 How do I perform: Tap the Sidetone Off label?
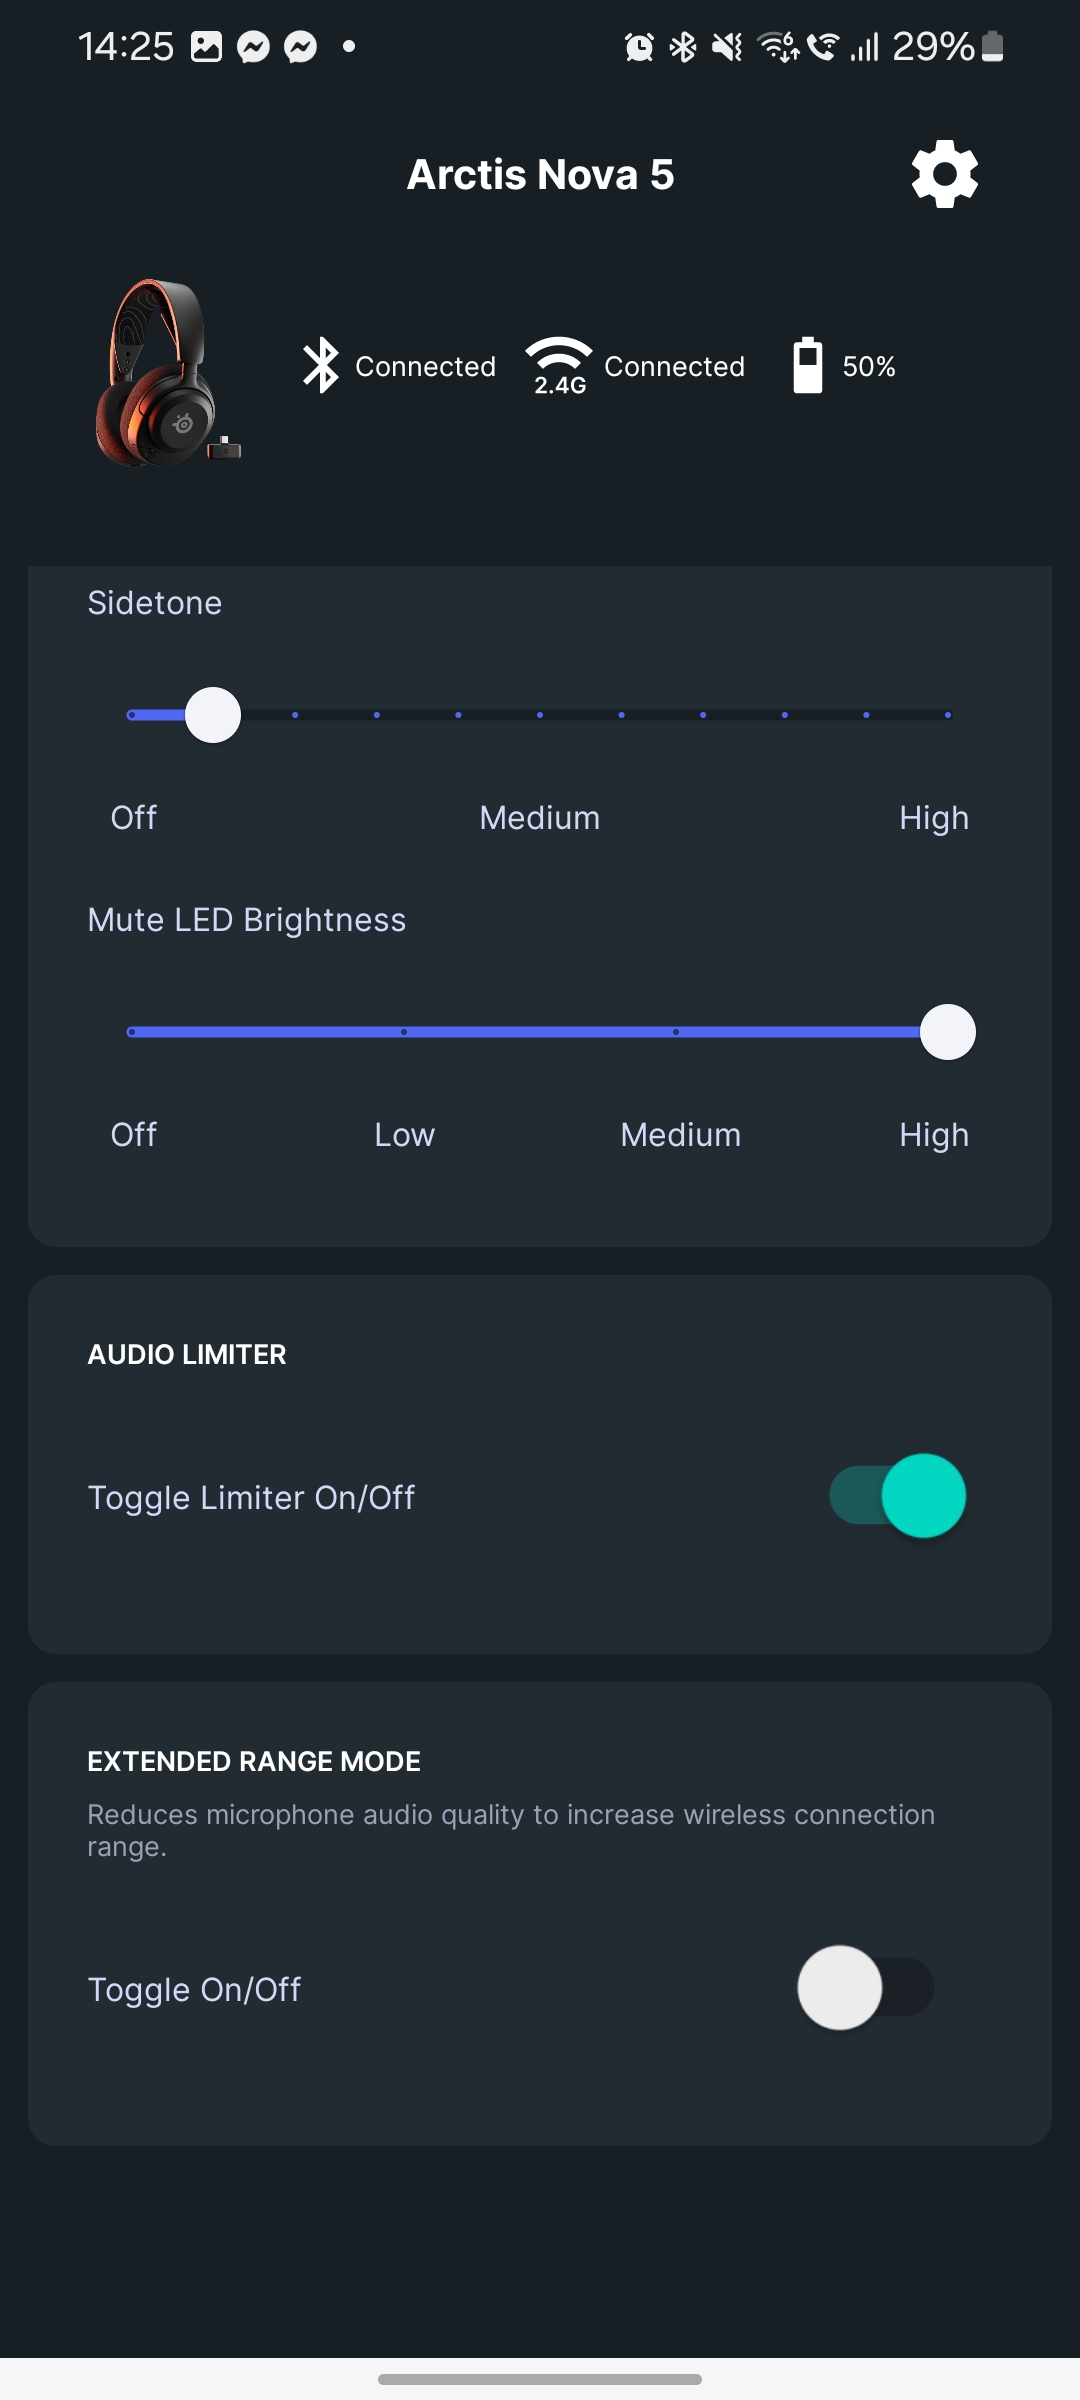tap(134, 818)
